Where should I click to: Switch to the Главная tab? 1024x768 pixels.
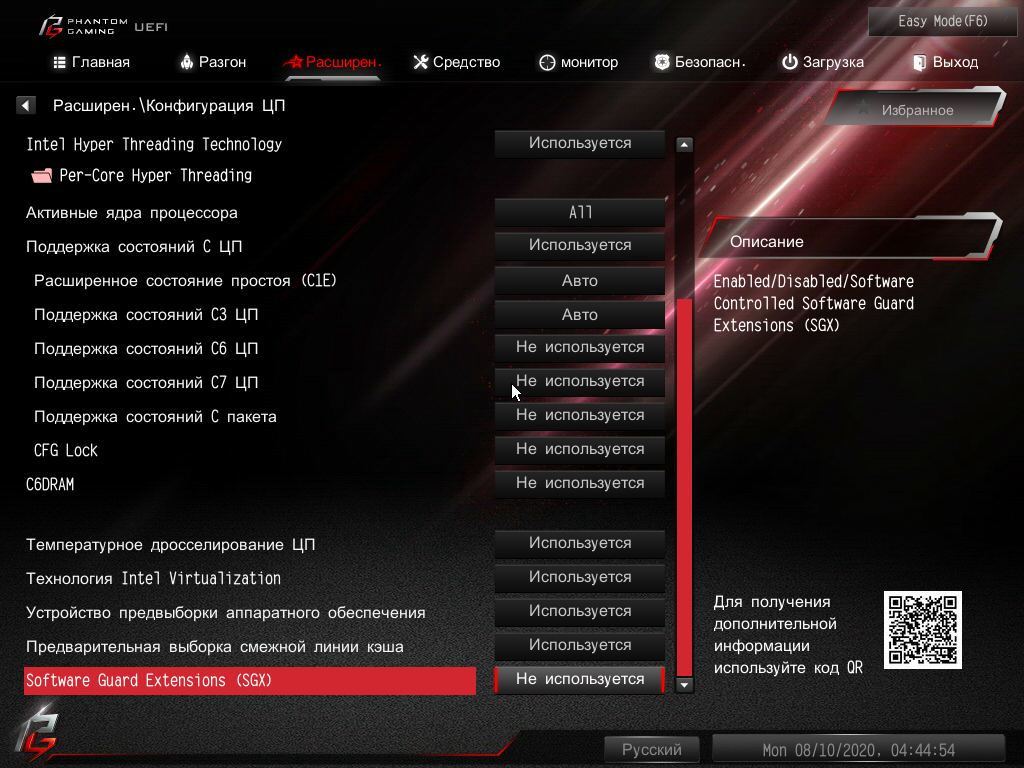(91, 62)
